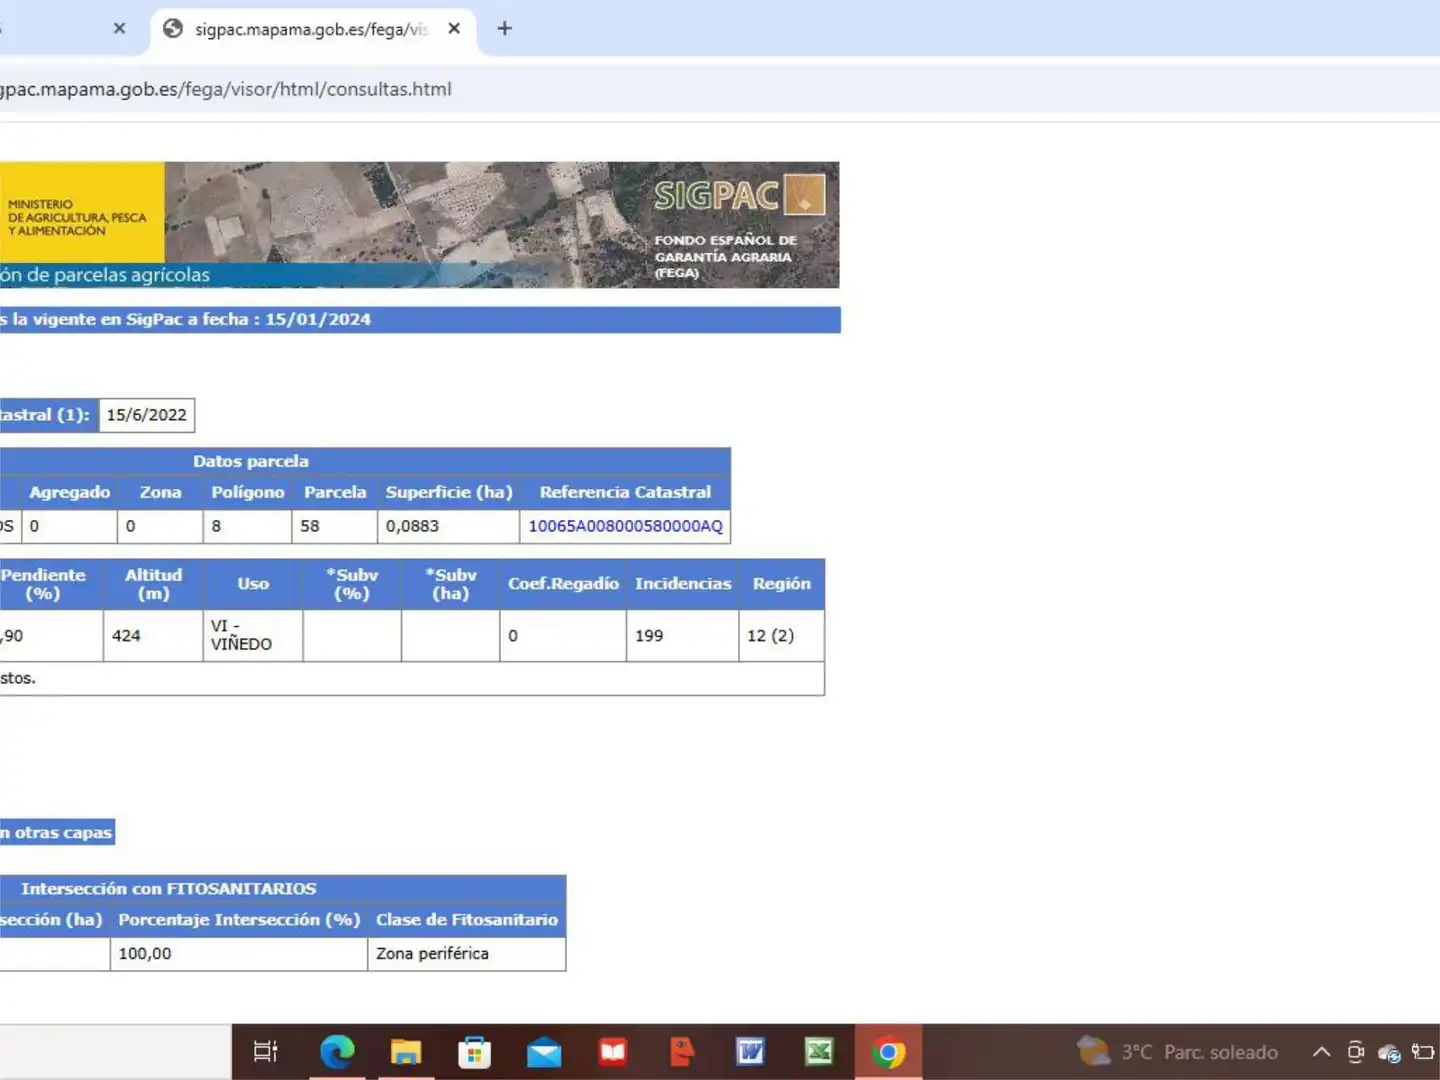
Task: Click the SigPac fecha 15/01/2024 banner
Action: pos(420,320)
